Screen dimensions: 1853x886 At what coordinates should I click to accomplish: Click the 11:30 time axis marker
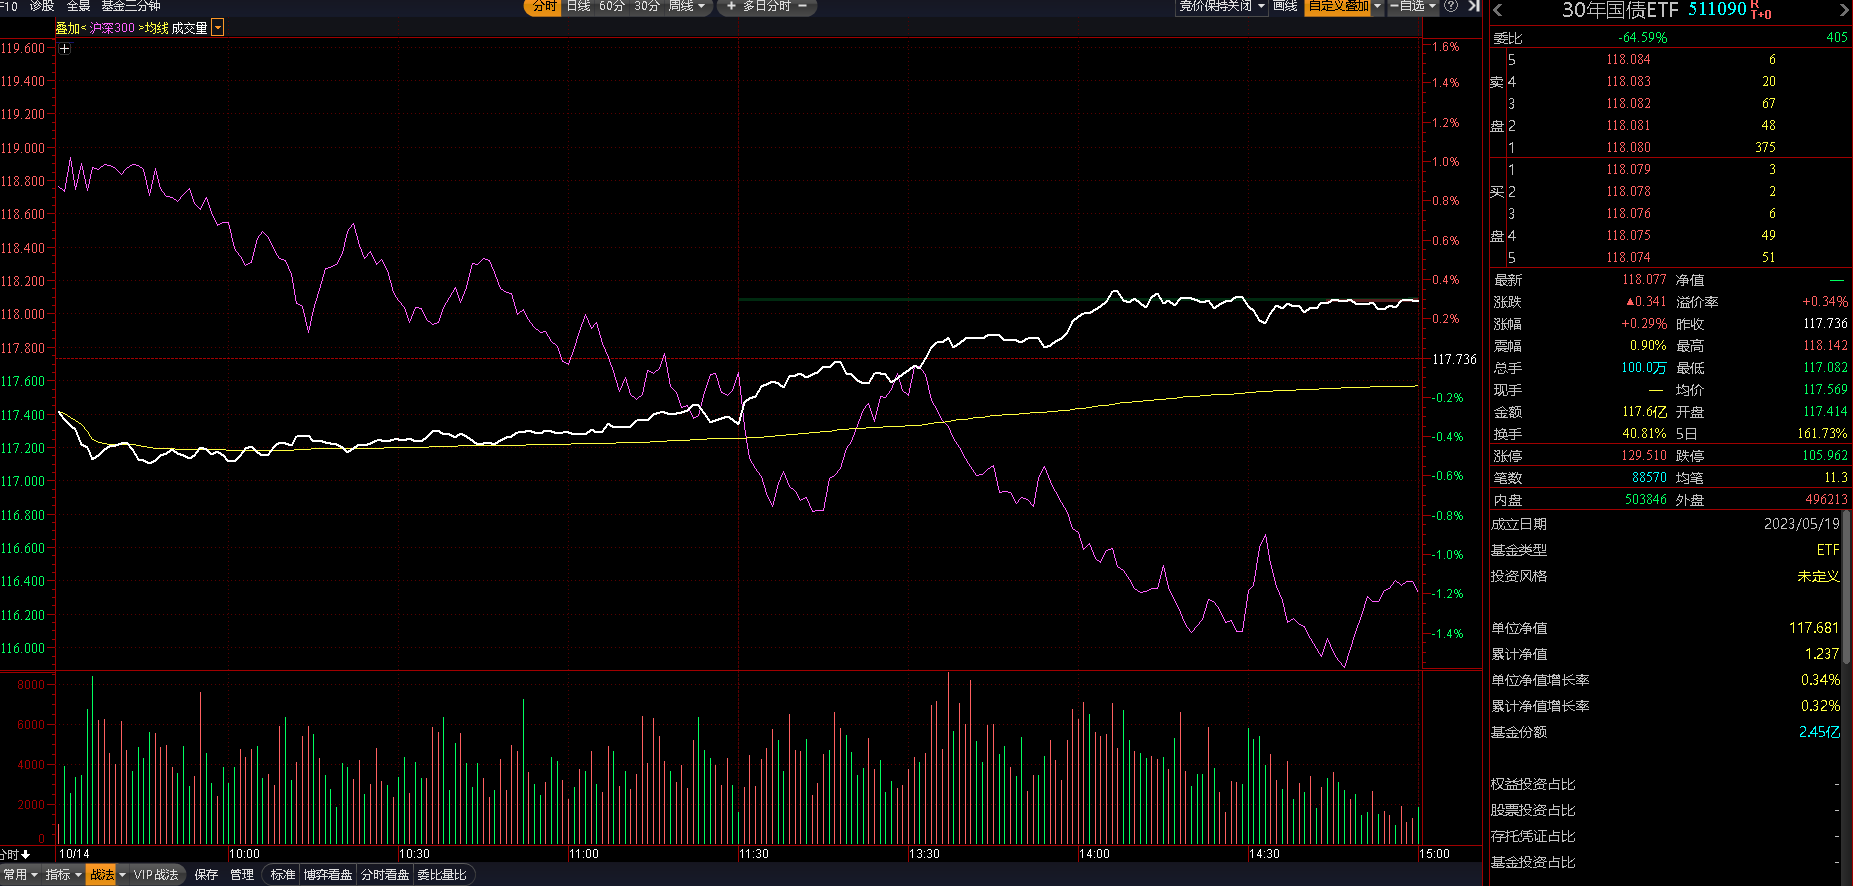point(754,854)
